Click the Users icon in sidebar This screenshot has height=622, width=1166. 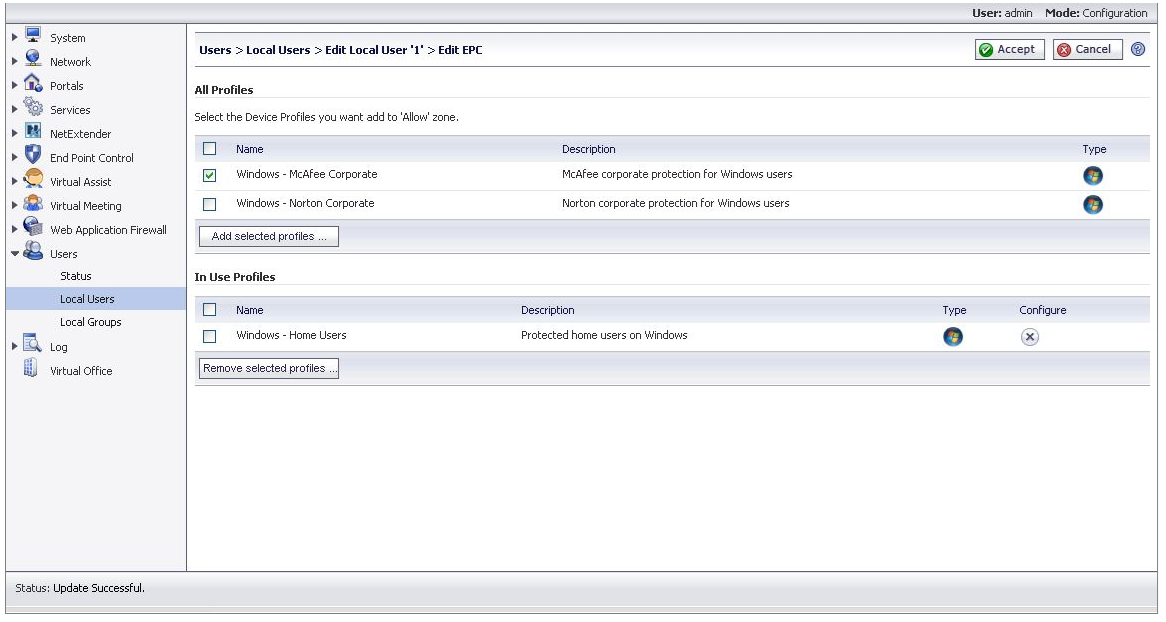point(33,251)
